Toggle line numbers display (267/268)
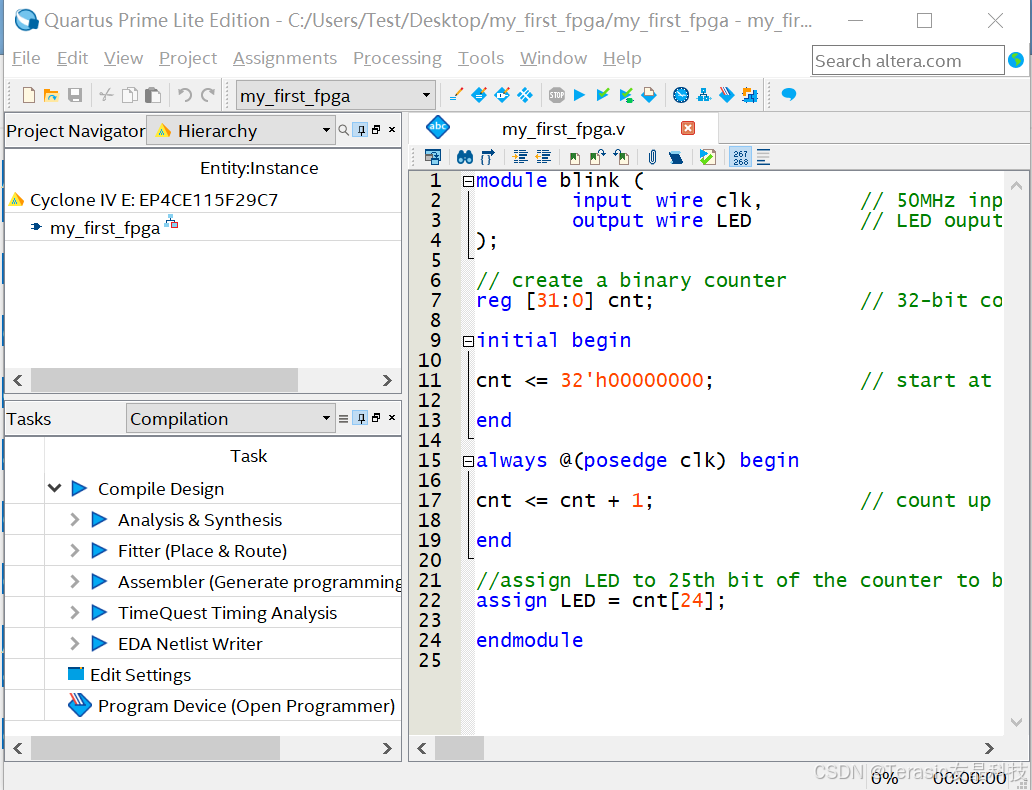This screenshot has width=1032, height=790. [740, 157]
